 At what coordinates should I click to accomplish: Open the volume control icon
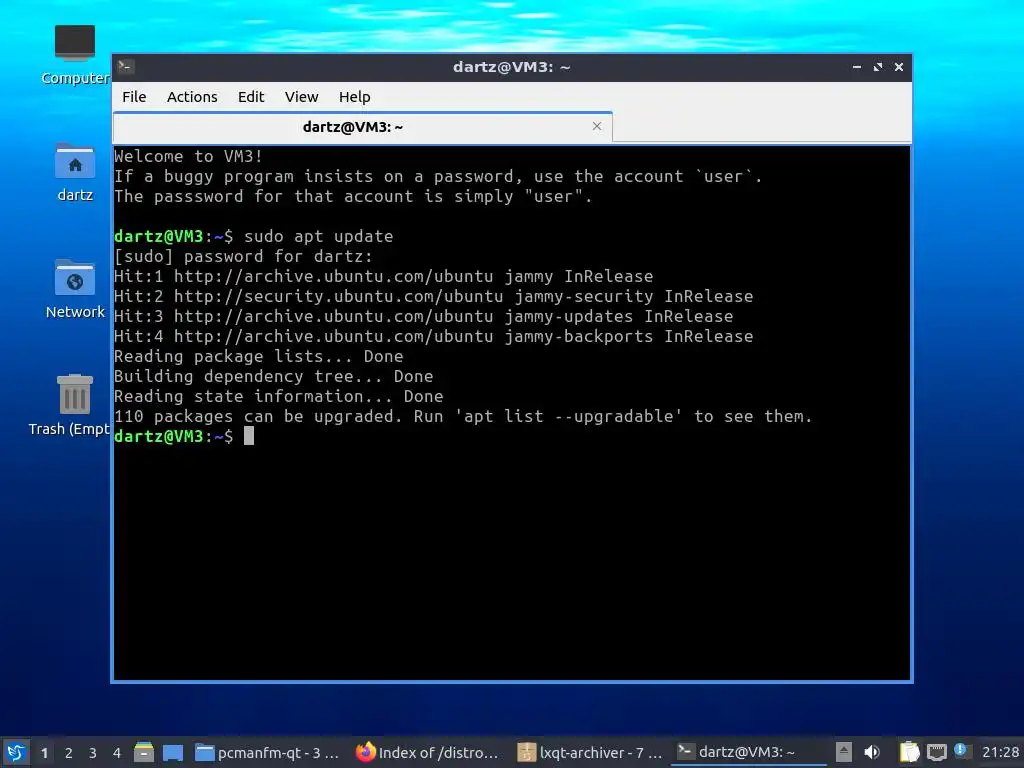click(872, 752)
